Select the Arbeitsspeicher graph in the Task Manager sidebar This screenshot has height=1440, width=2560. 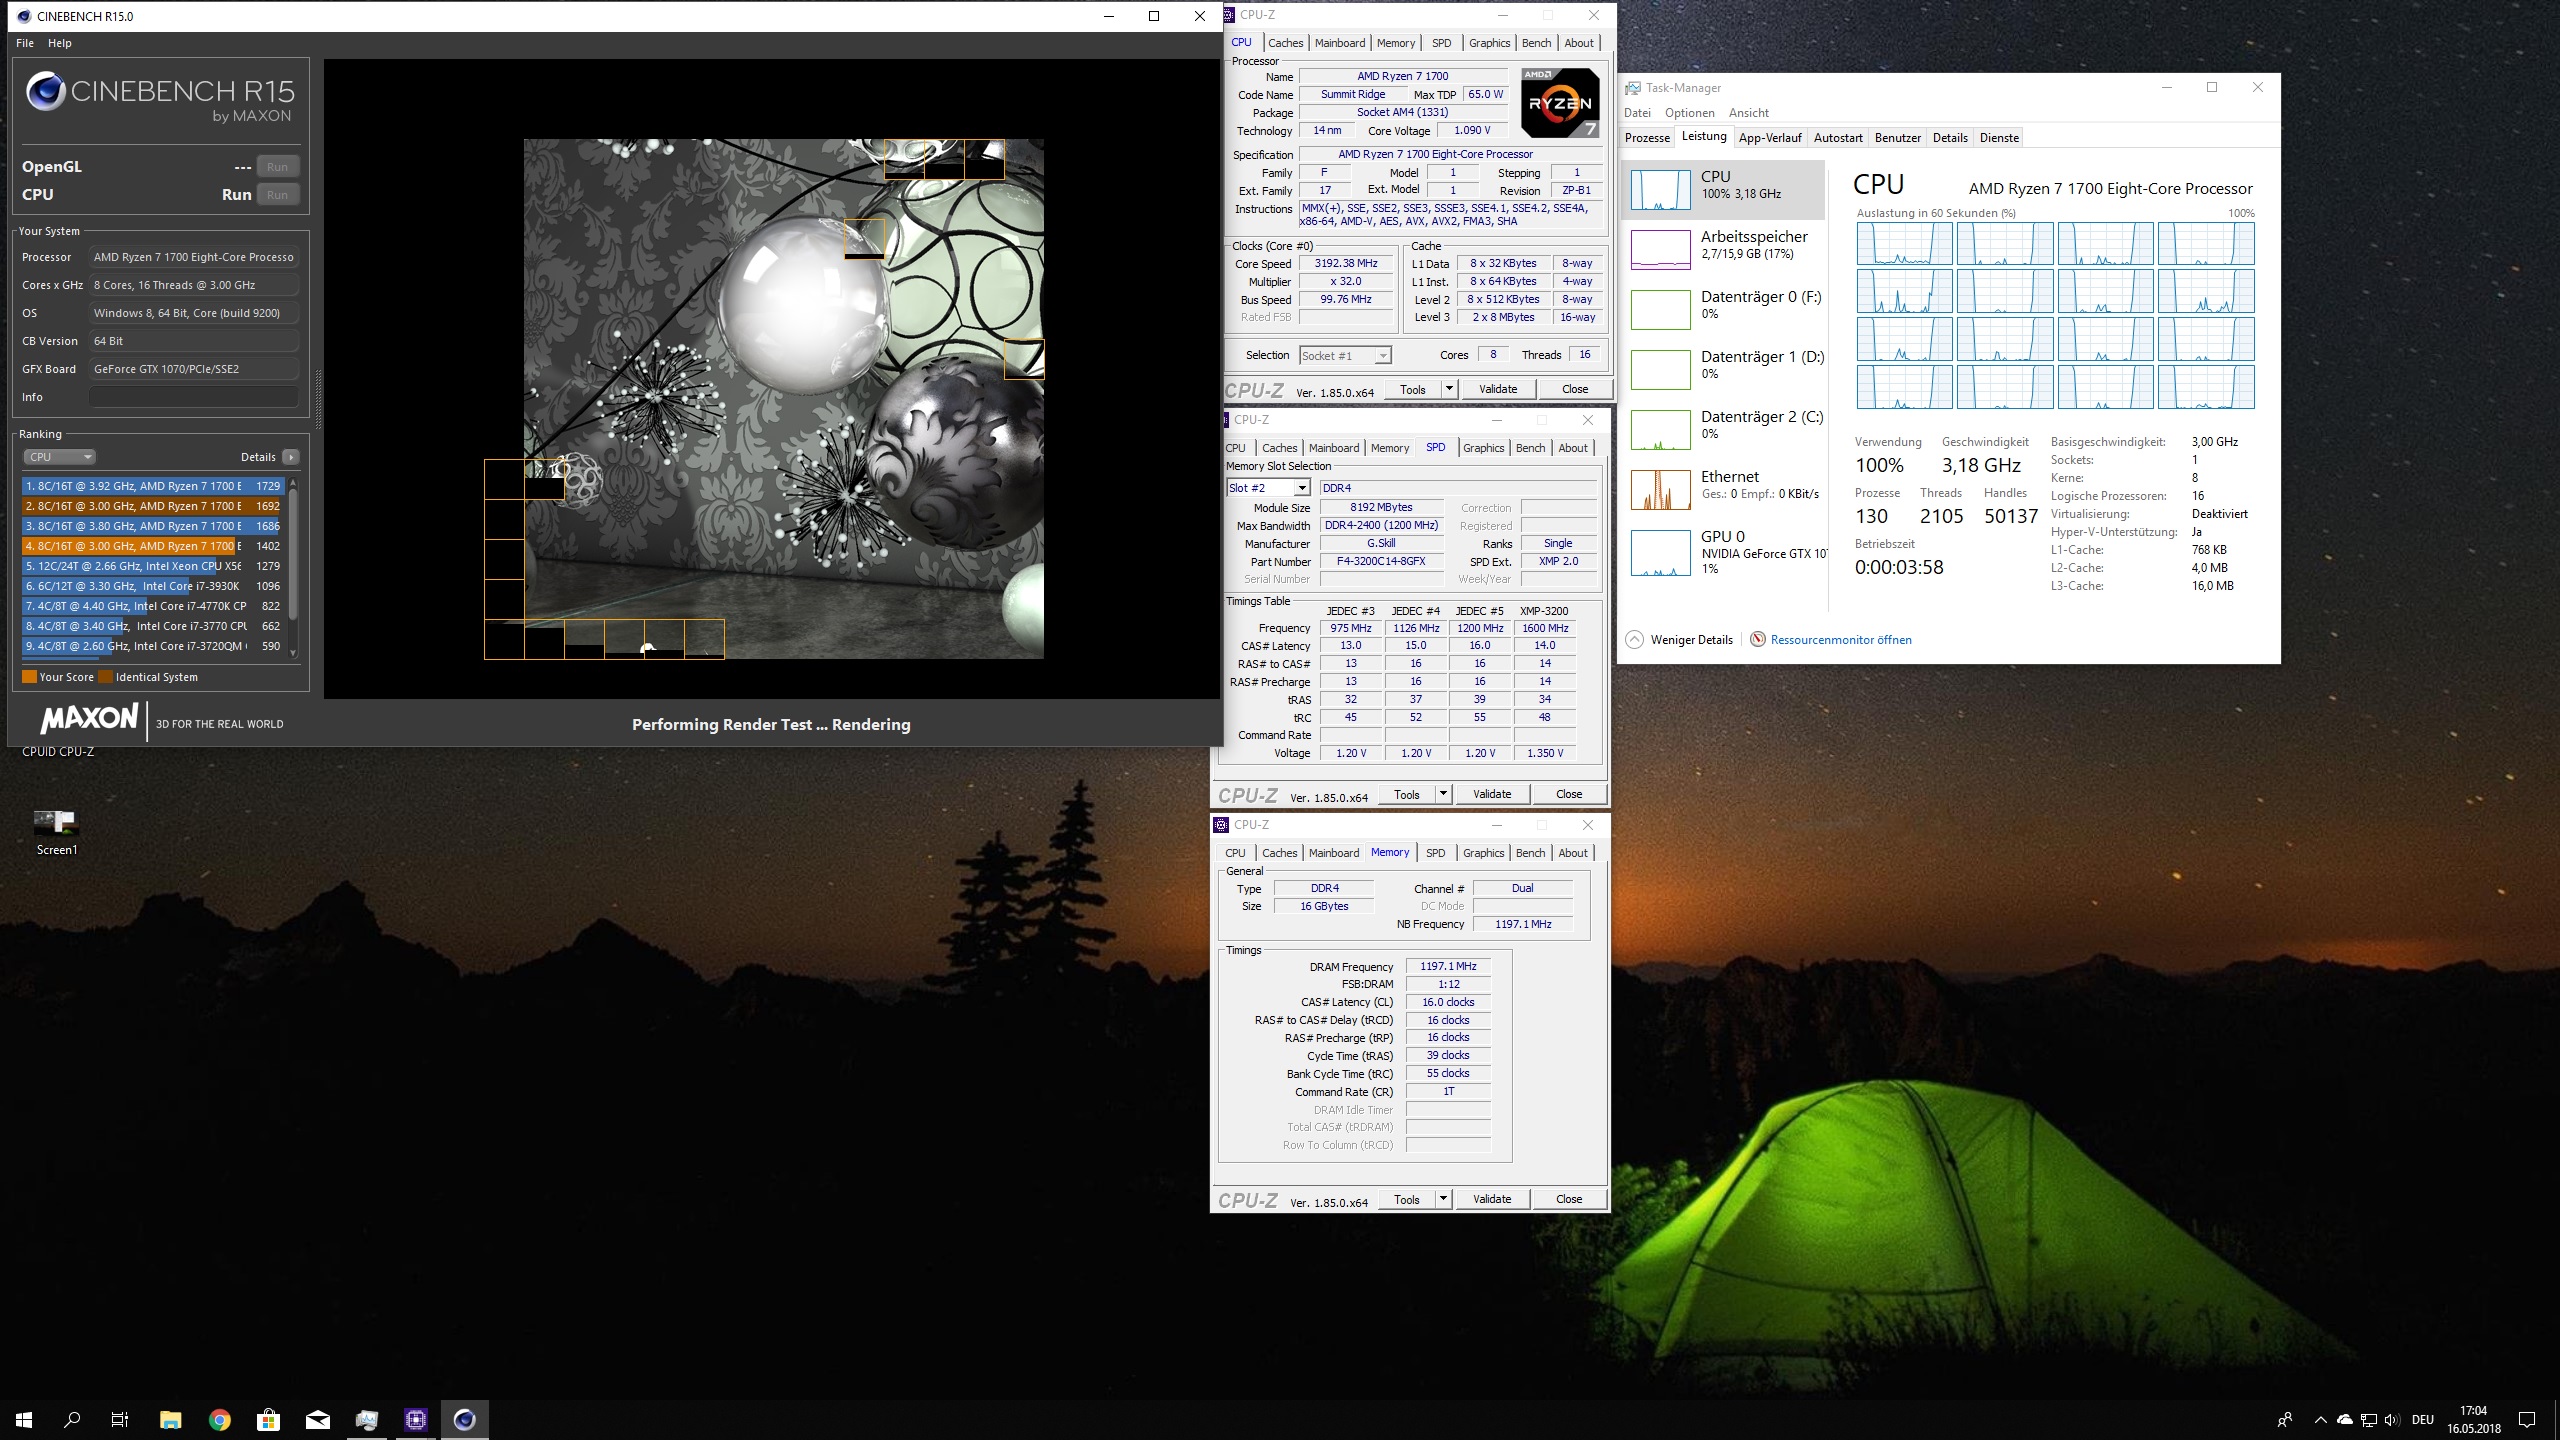click(x=1661, y=249)
